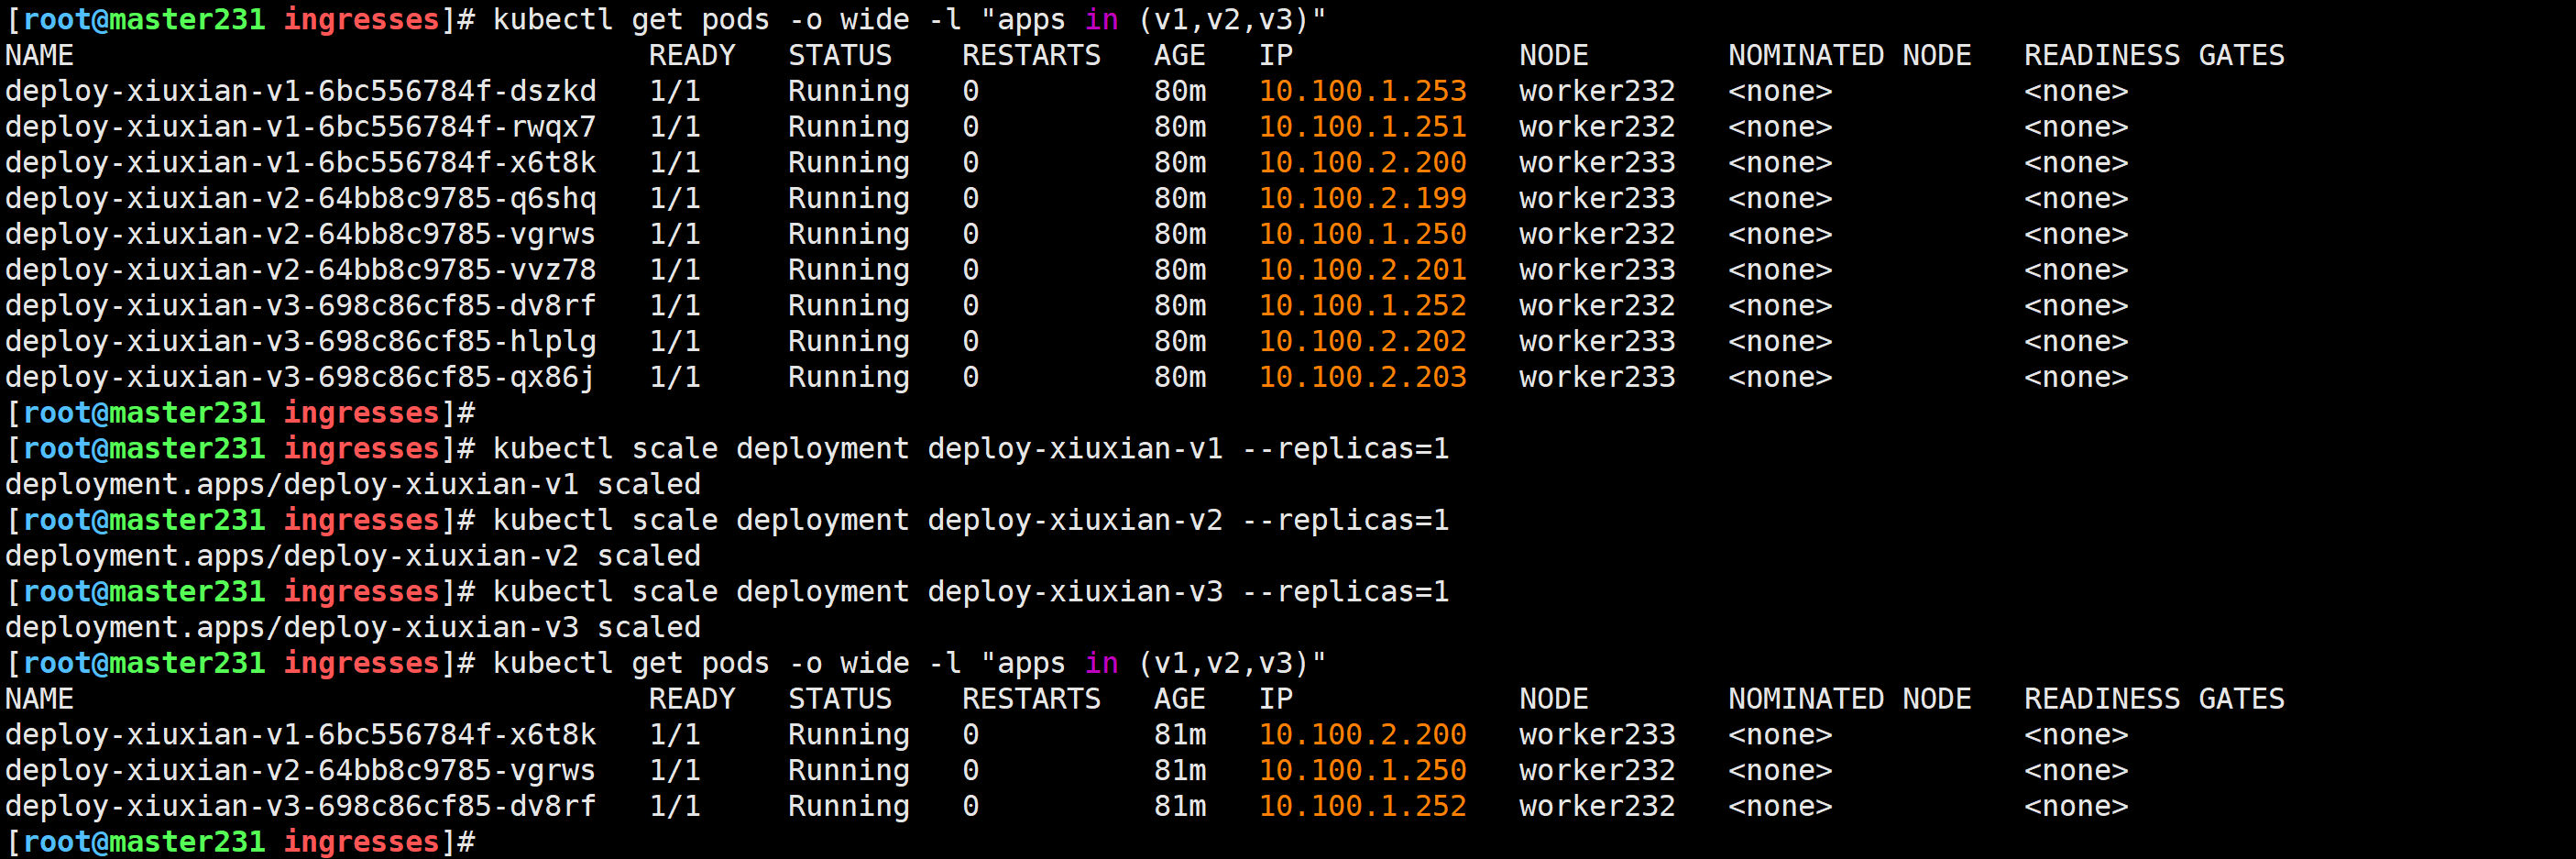2576x859 pixels.
Task: Click IP address 10.100.1.253
Action: tap(1362, 91)
